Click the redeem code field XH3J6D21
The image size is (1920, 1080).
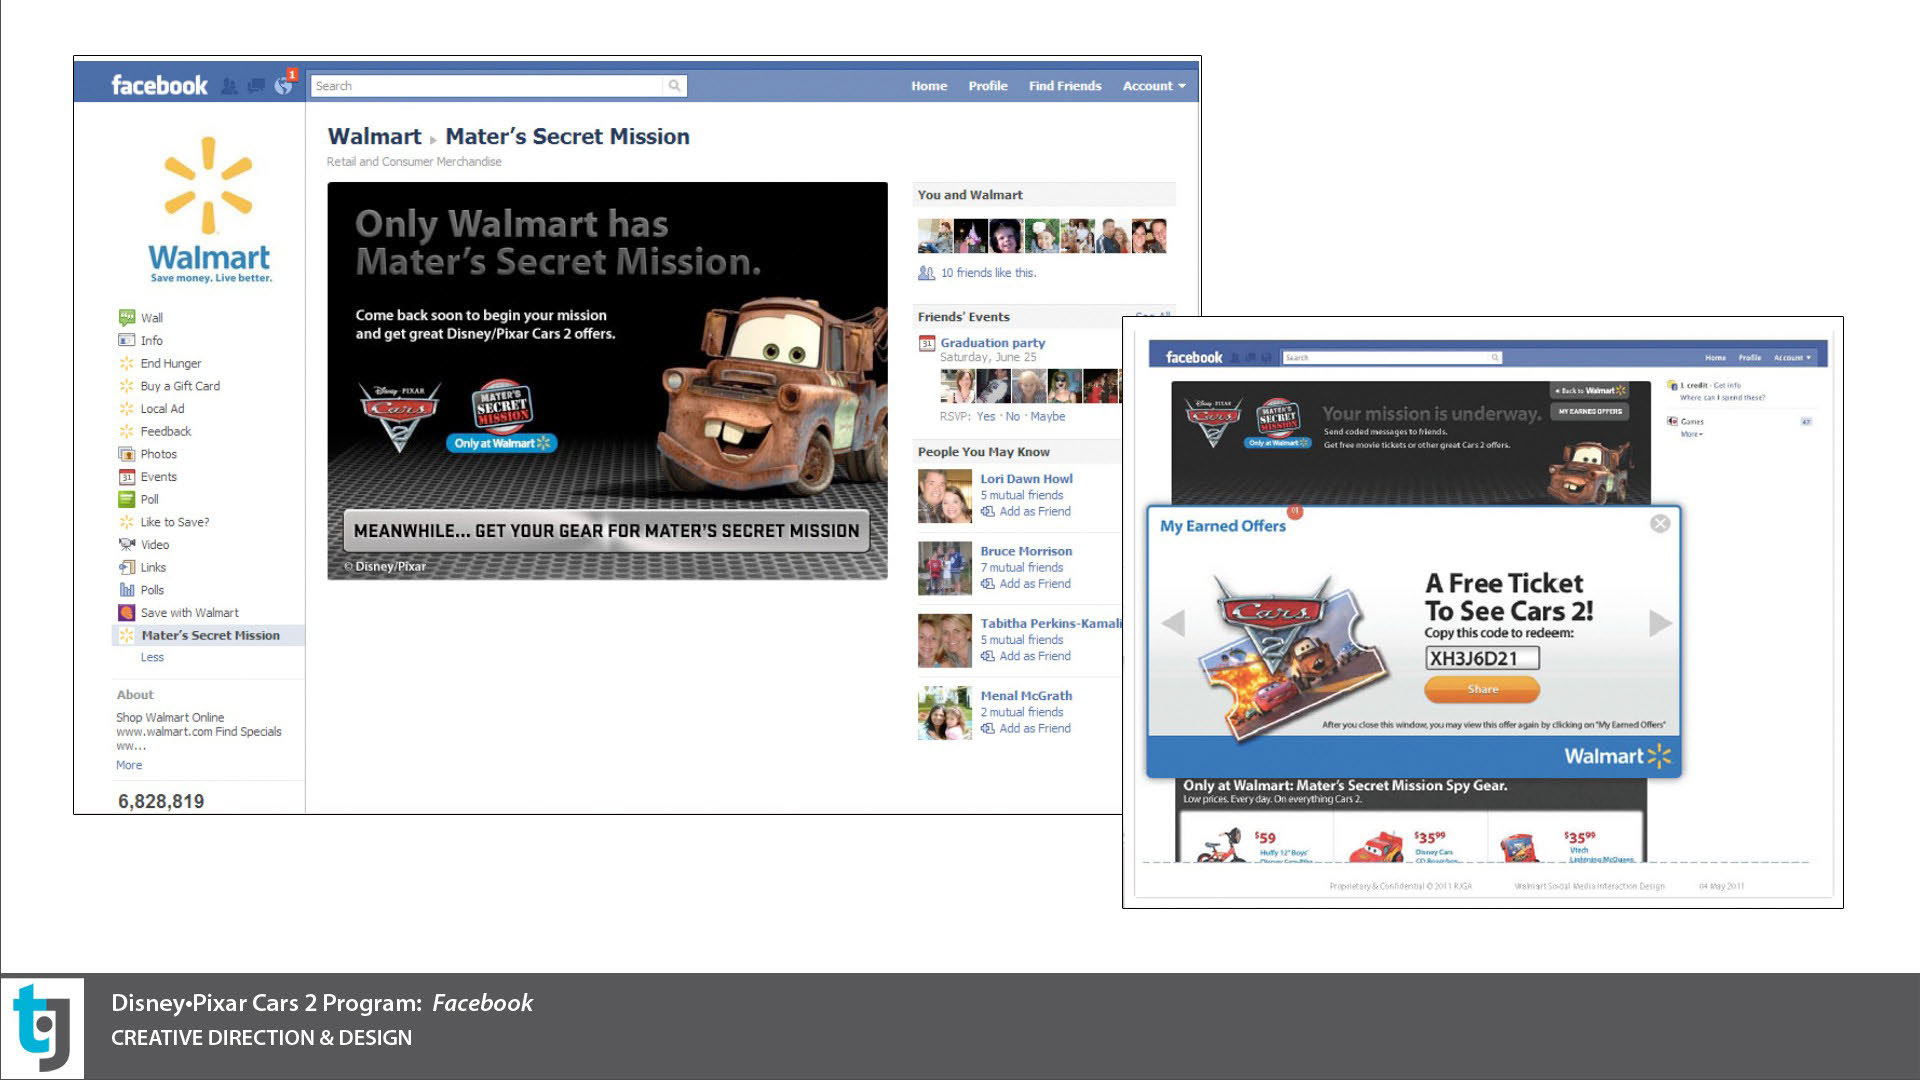[x=1482, y=658]
